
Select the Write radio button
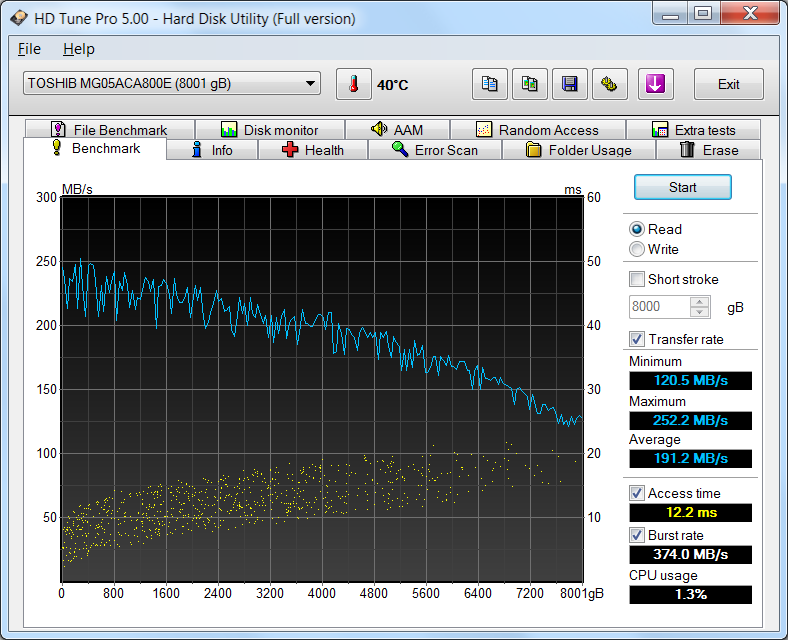(637, 249)
